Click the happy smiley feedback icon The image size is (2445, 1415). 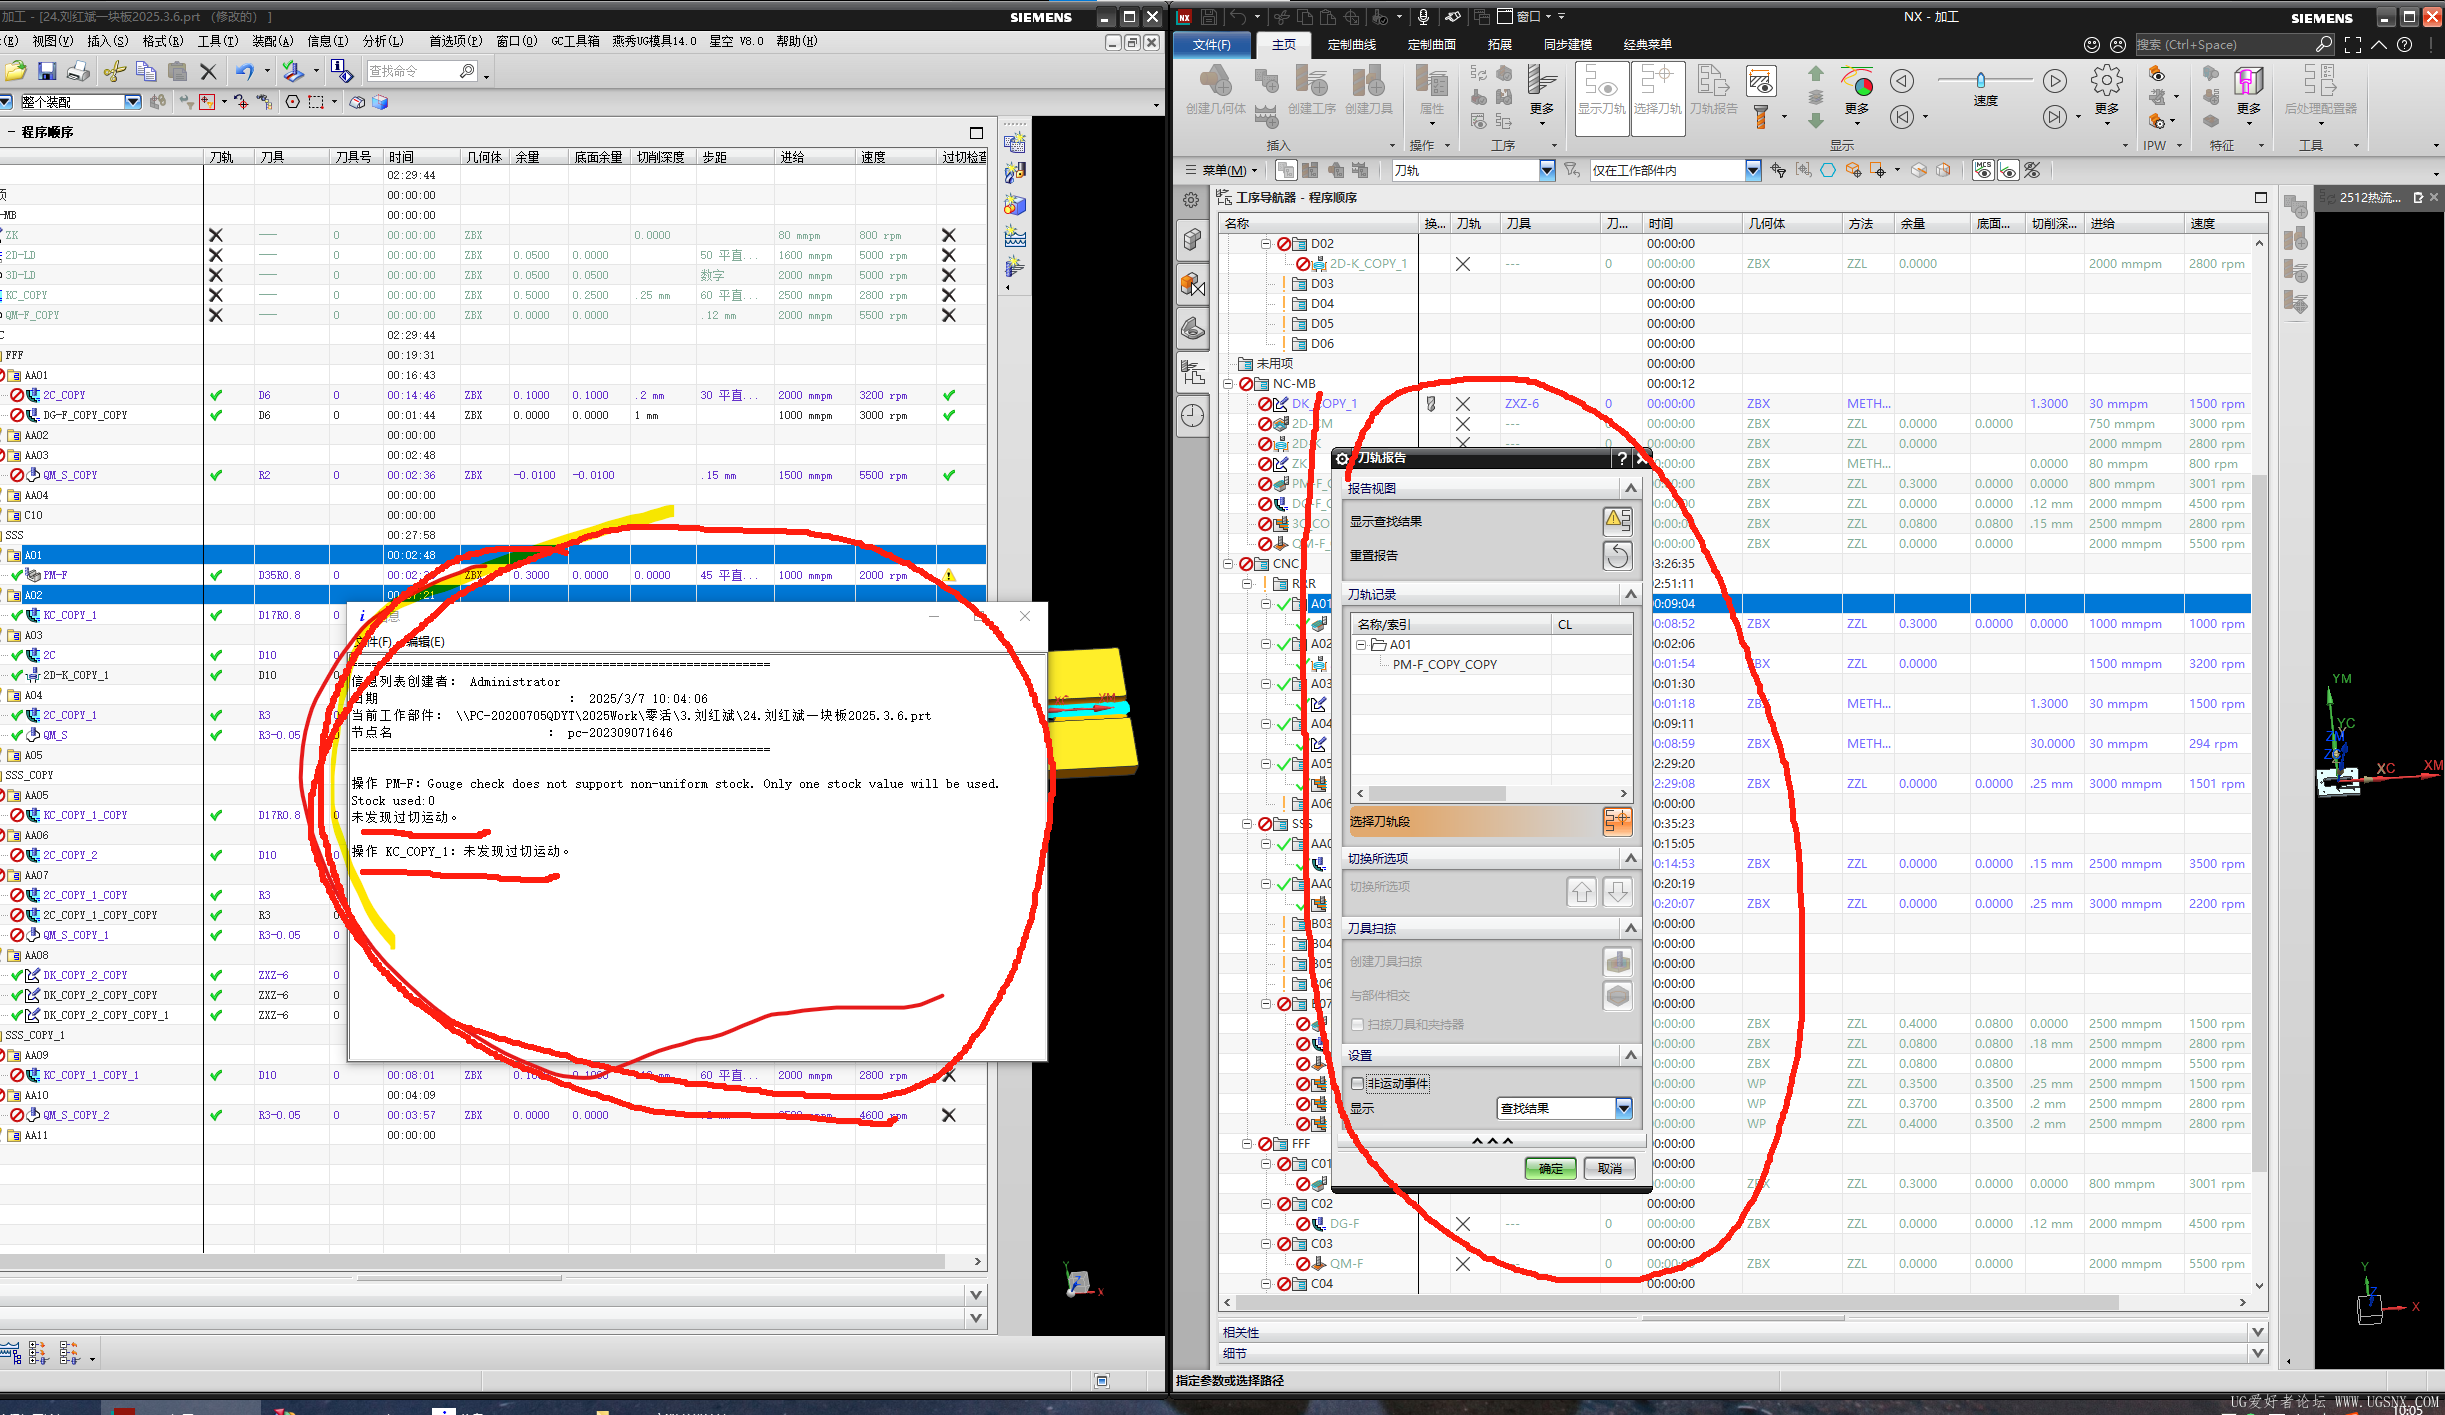2092,44
